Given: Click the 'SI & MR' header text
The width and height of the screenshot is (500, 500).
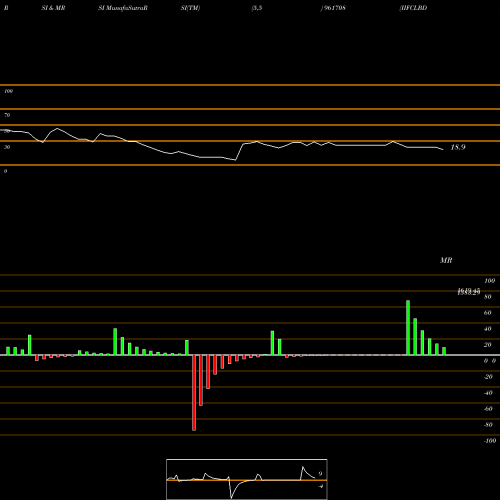Looking at the screenshot, I should (x=53, y=8).
